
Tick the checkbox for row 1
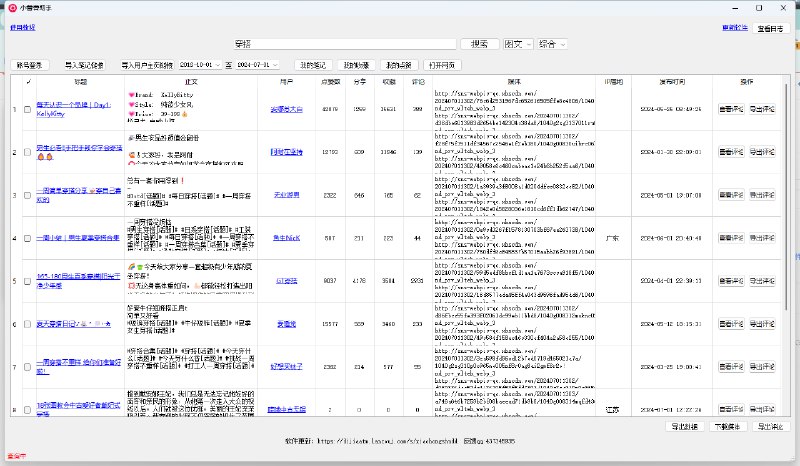28,109
